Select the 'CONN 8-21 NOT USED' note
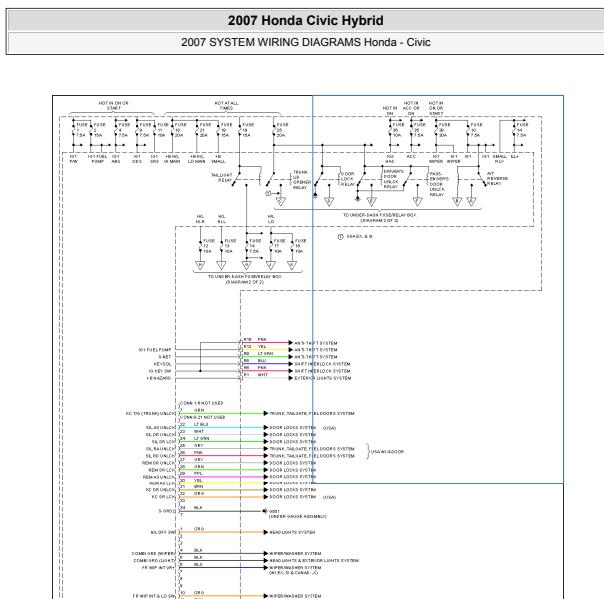Image resolution: width=604 pixels, height=599 pixels. tap(203, 417)
